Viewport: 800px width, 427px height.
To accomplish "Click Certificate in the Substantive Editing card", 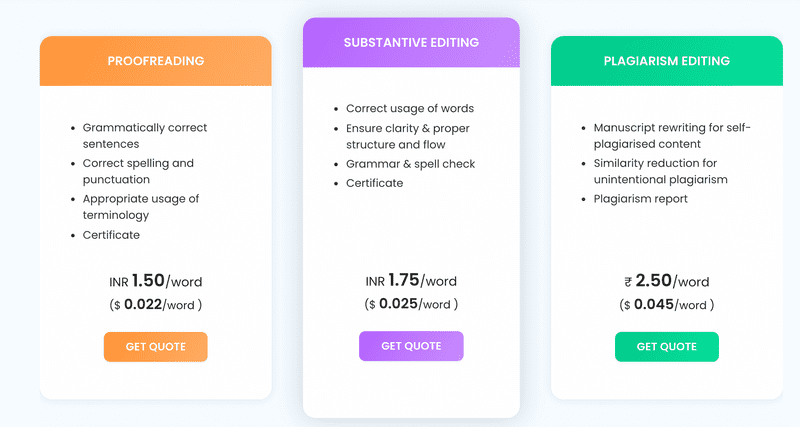I will pos(374,183).
